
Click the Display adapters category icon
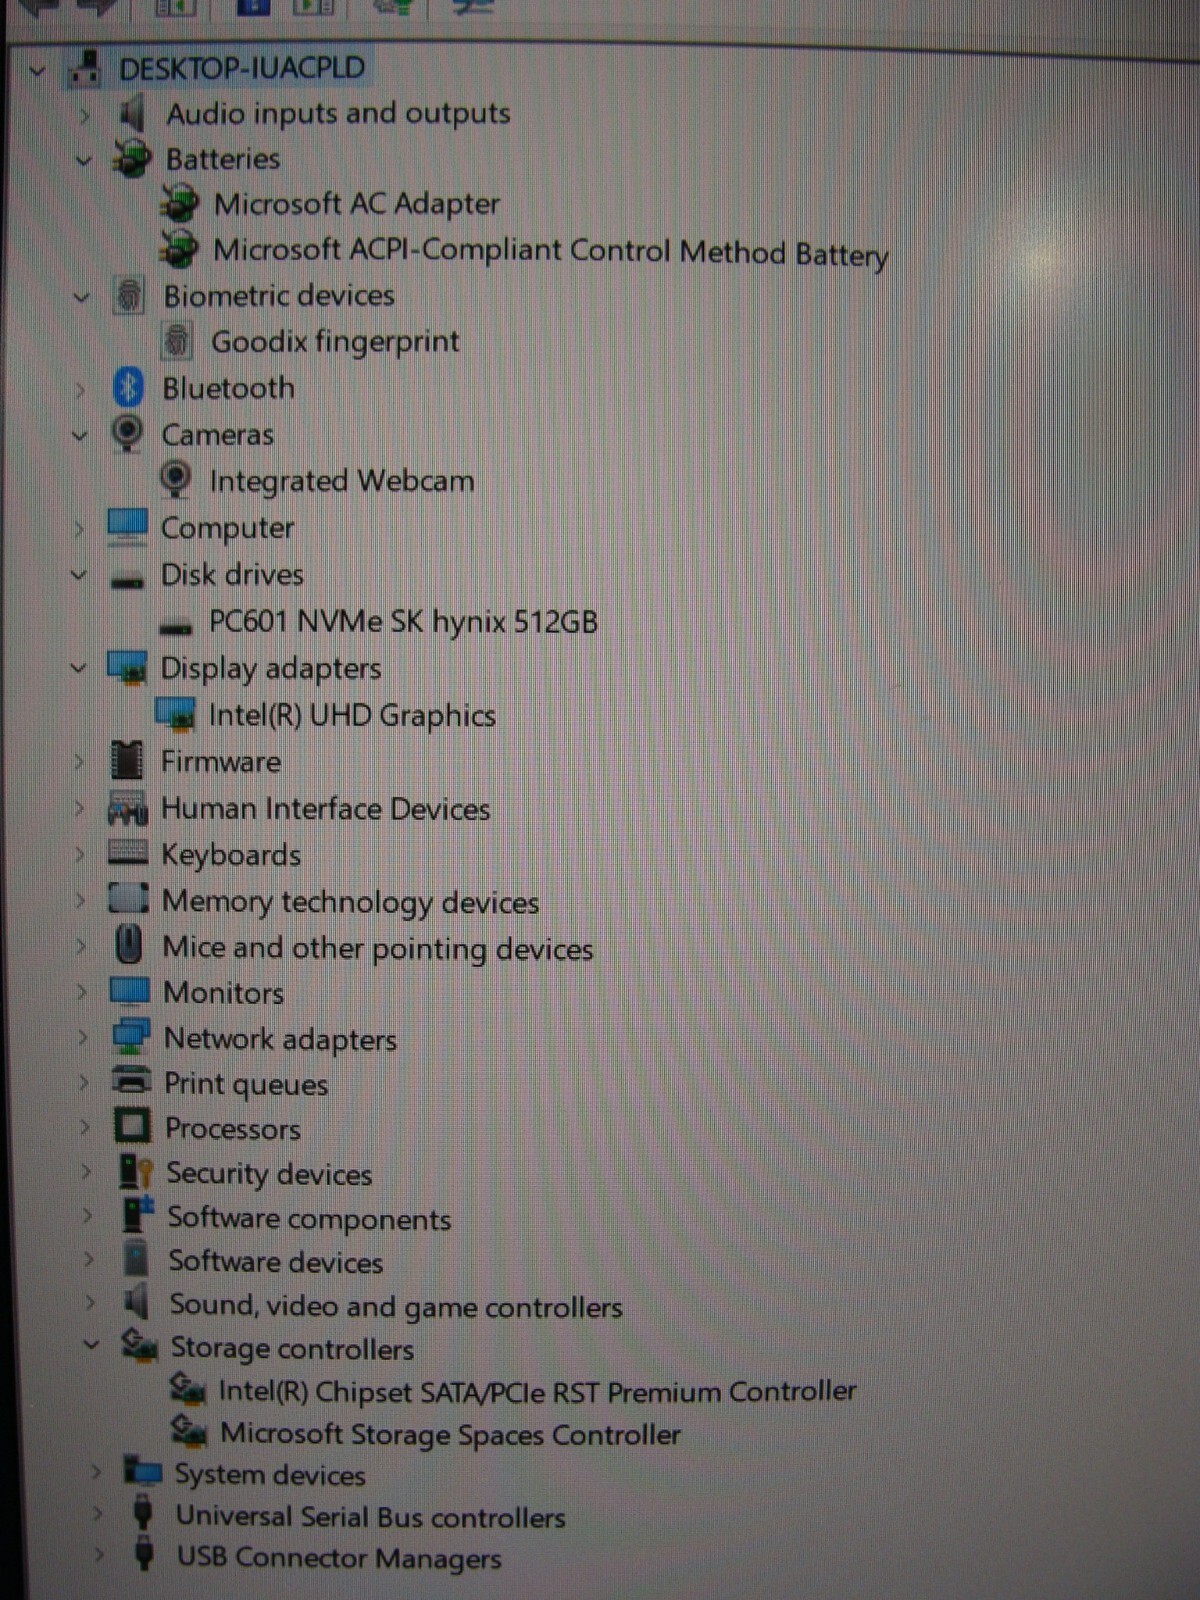pos(127,668)
